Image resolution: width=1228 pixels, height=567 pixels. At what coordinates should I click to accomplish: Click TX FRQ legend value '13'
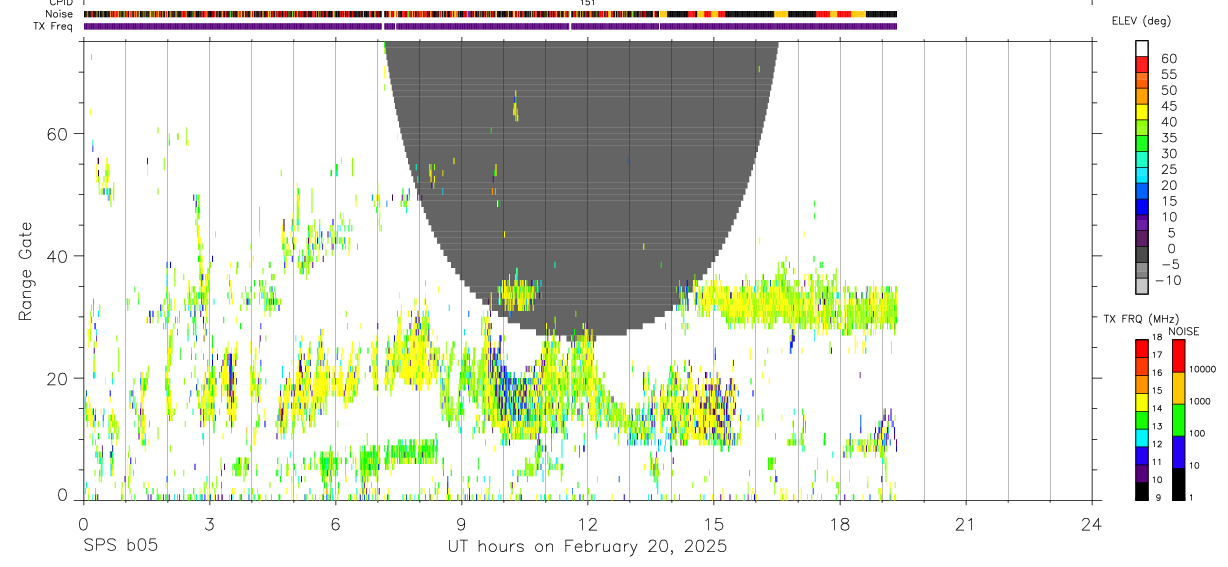(x=1156, y=427)
